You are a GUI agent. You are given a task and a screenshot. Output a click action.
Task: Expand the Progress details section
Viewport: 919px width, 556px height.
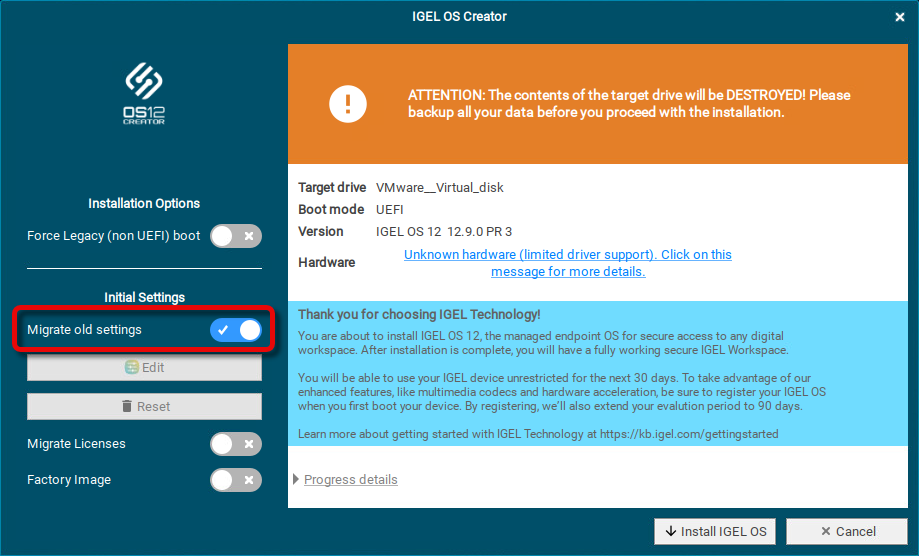(x=345, y=479)
